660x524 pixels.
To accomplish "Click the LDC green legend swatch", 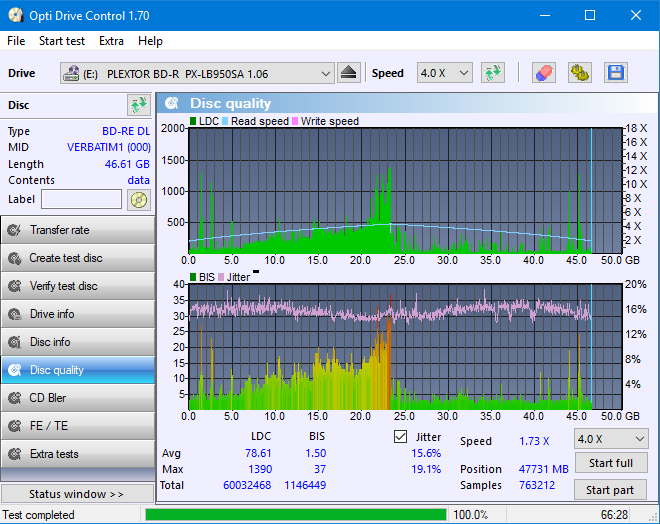I will tap(193, 121).
